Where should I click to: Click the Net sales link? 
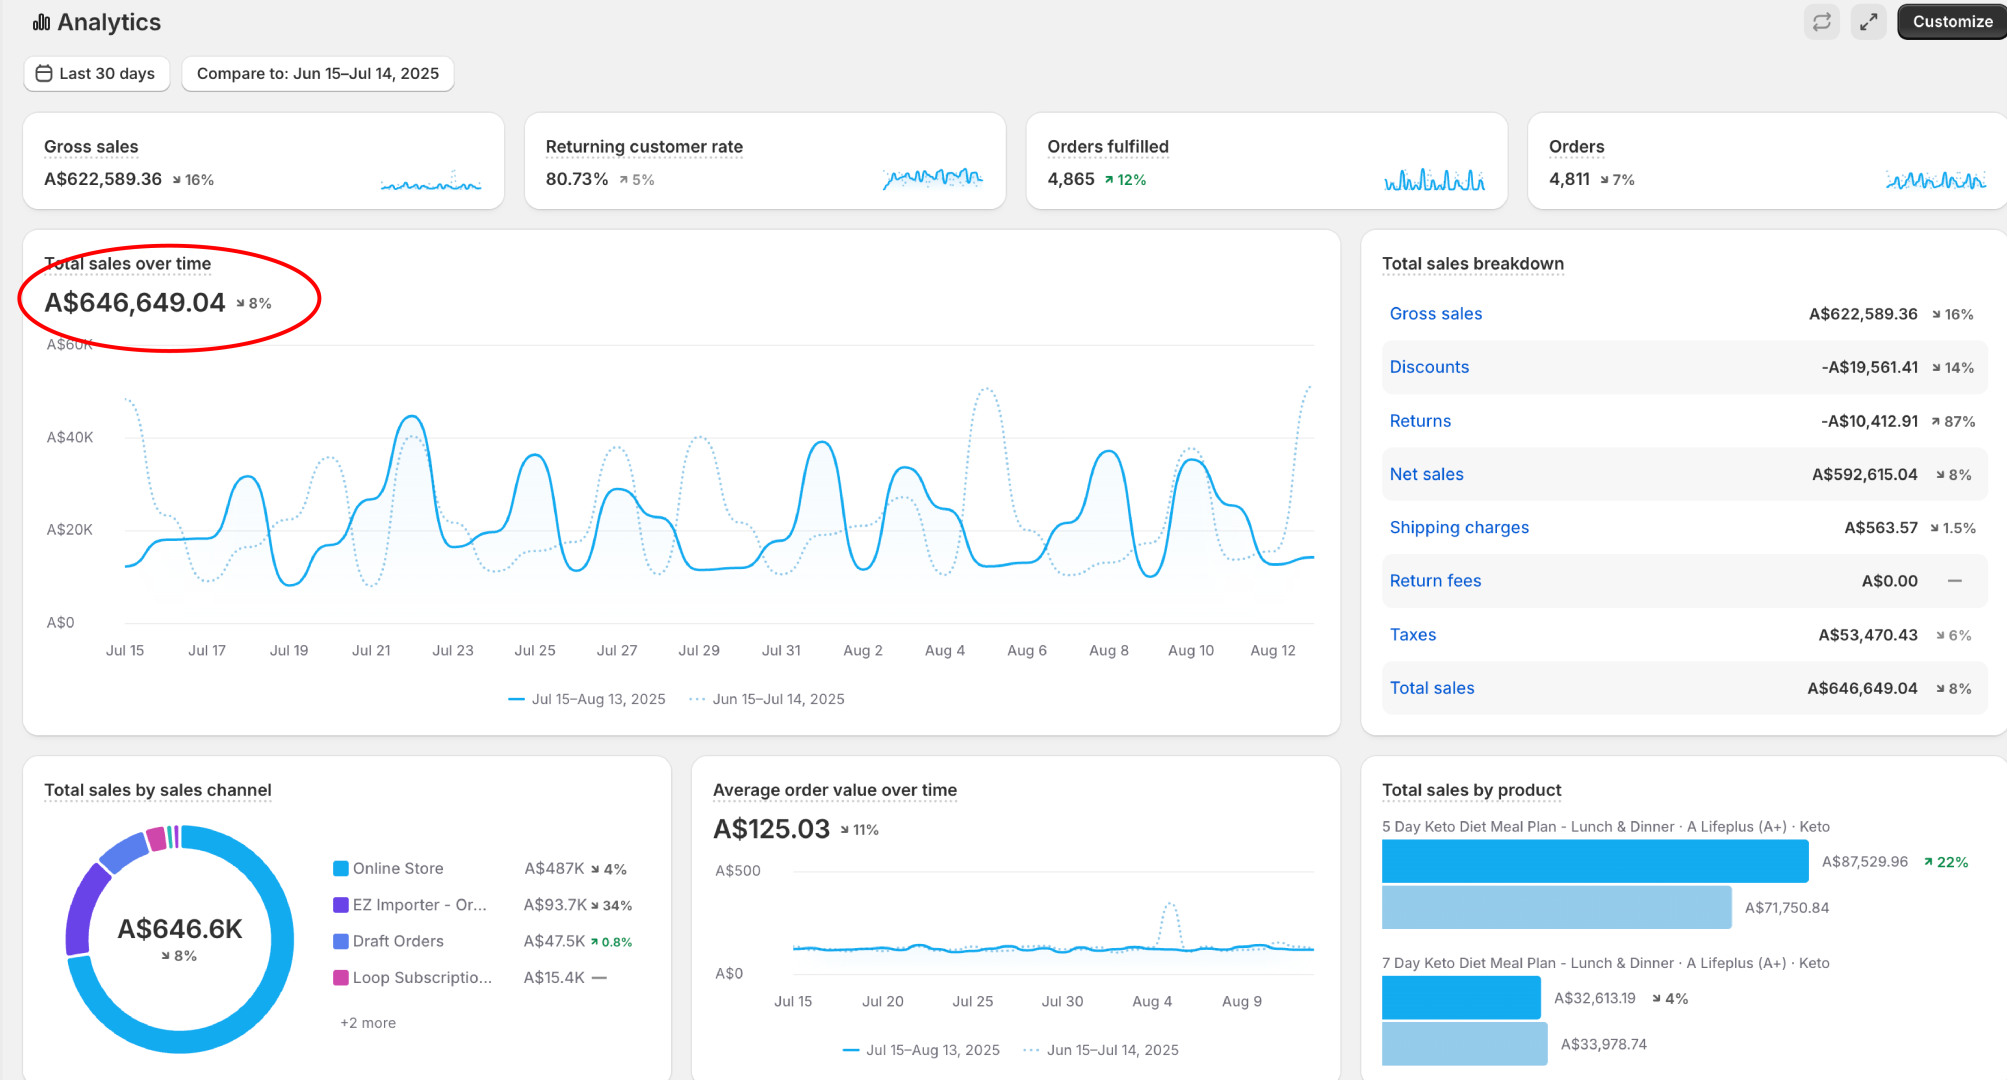click(1426, 474)
